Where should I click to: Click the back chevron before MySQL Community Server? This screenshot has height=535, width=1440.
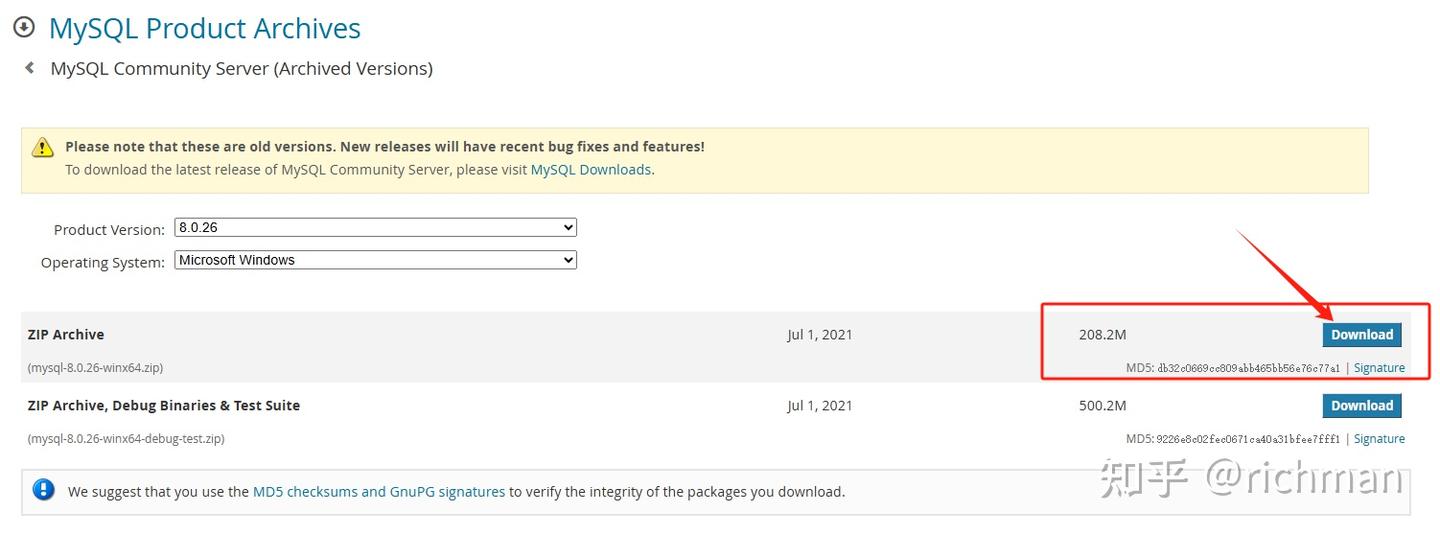point(30,68)
